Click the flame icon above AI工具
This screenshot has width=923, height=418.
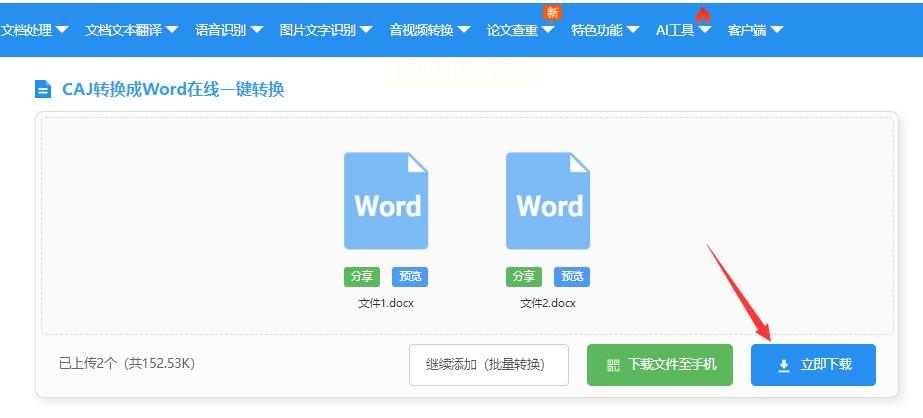[702, 14]
